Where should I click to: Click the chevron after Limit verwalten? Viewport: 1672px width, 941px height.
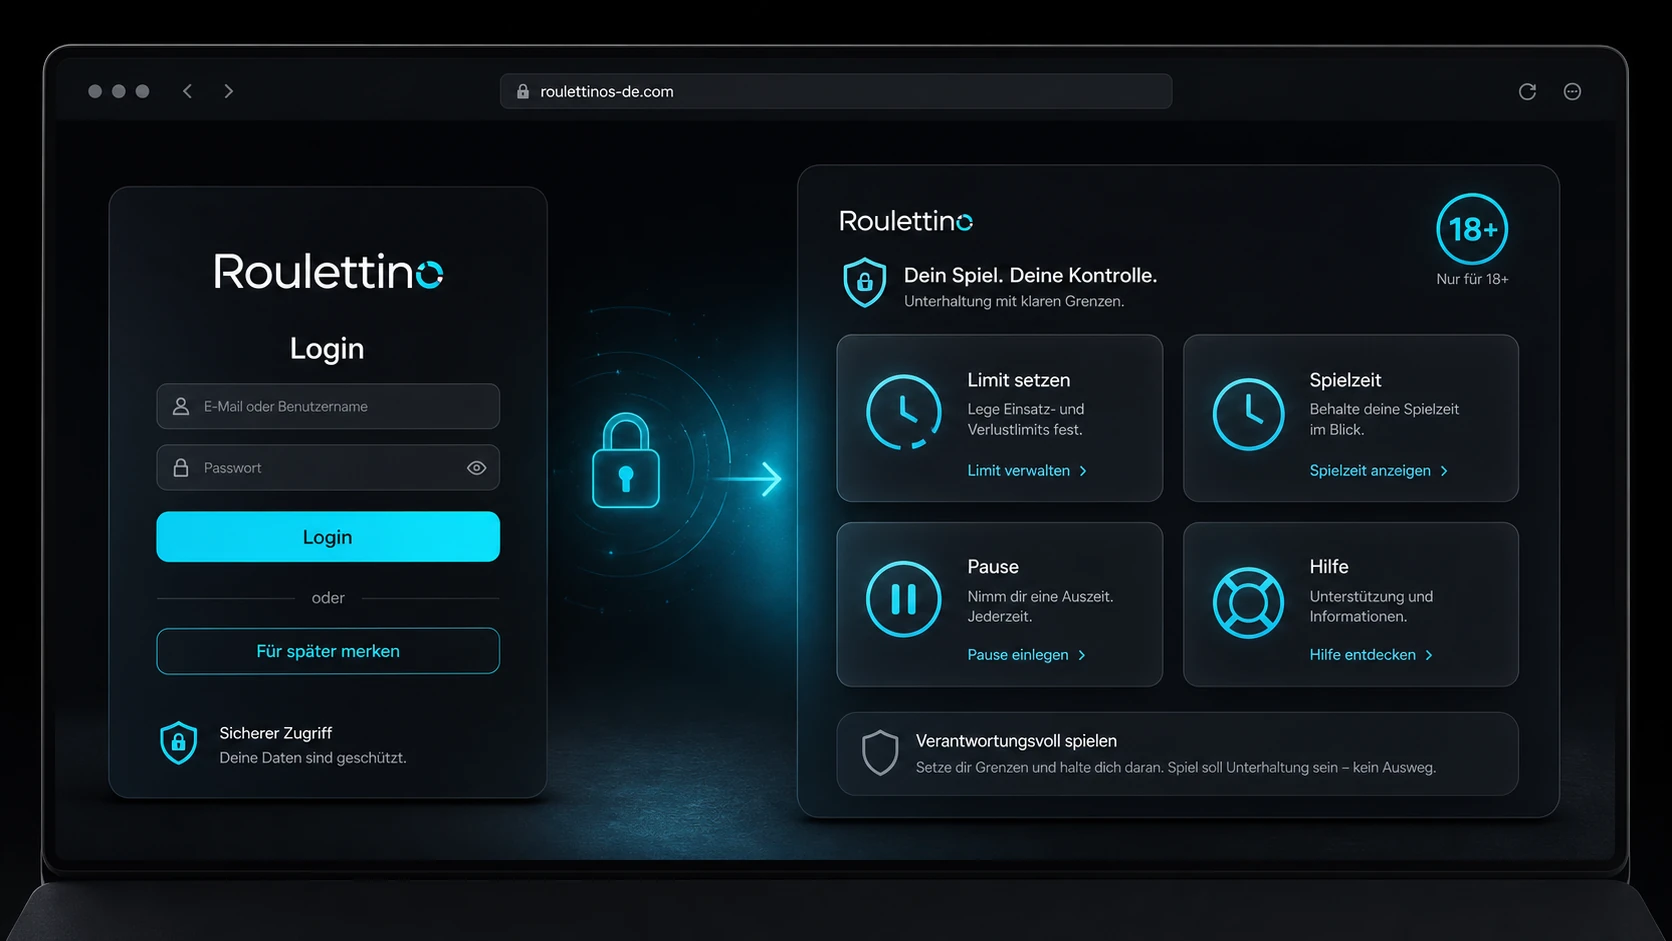1083,471
